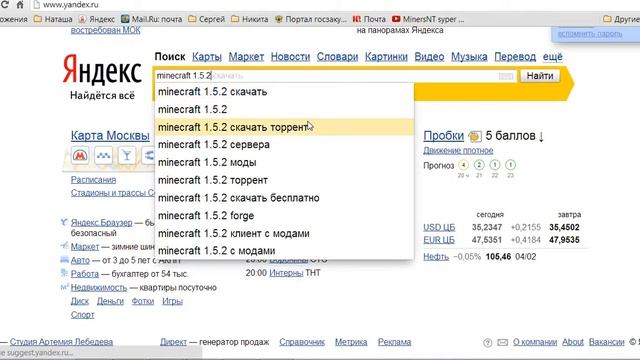Open the Работа link

coord(85,274)
